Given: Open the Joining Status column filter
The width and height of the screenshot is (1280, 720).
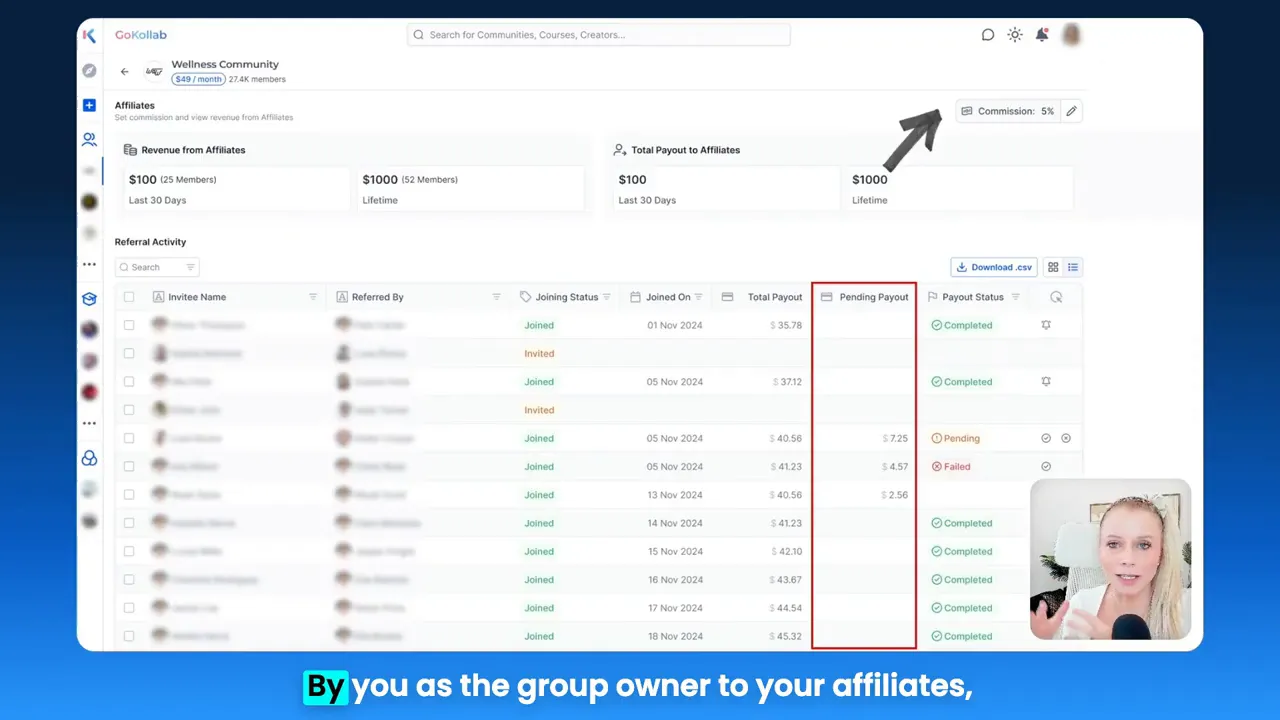Looking at the screenshot, I should click(x=606, y=297).
